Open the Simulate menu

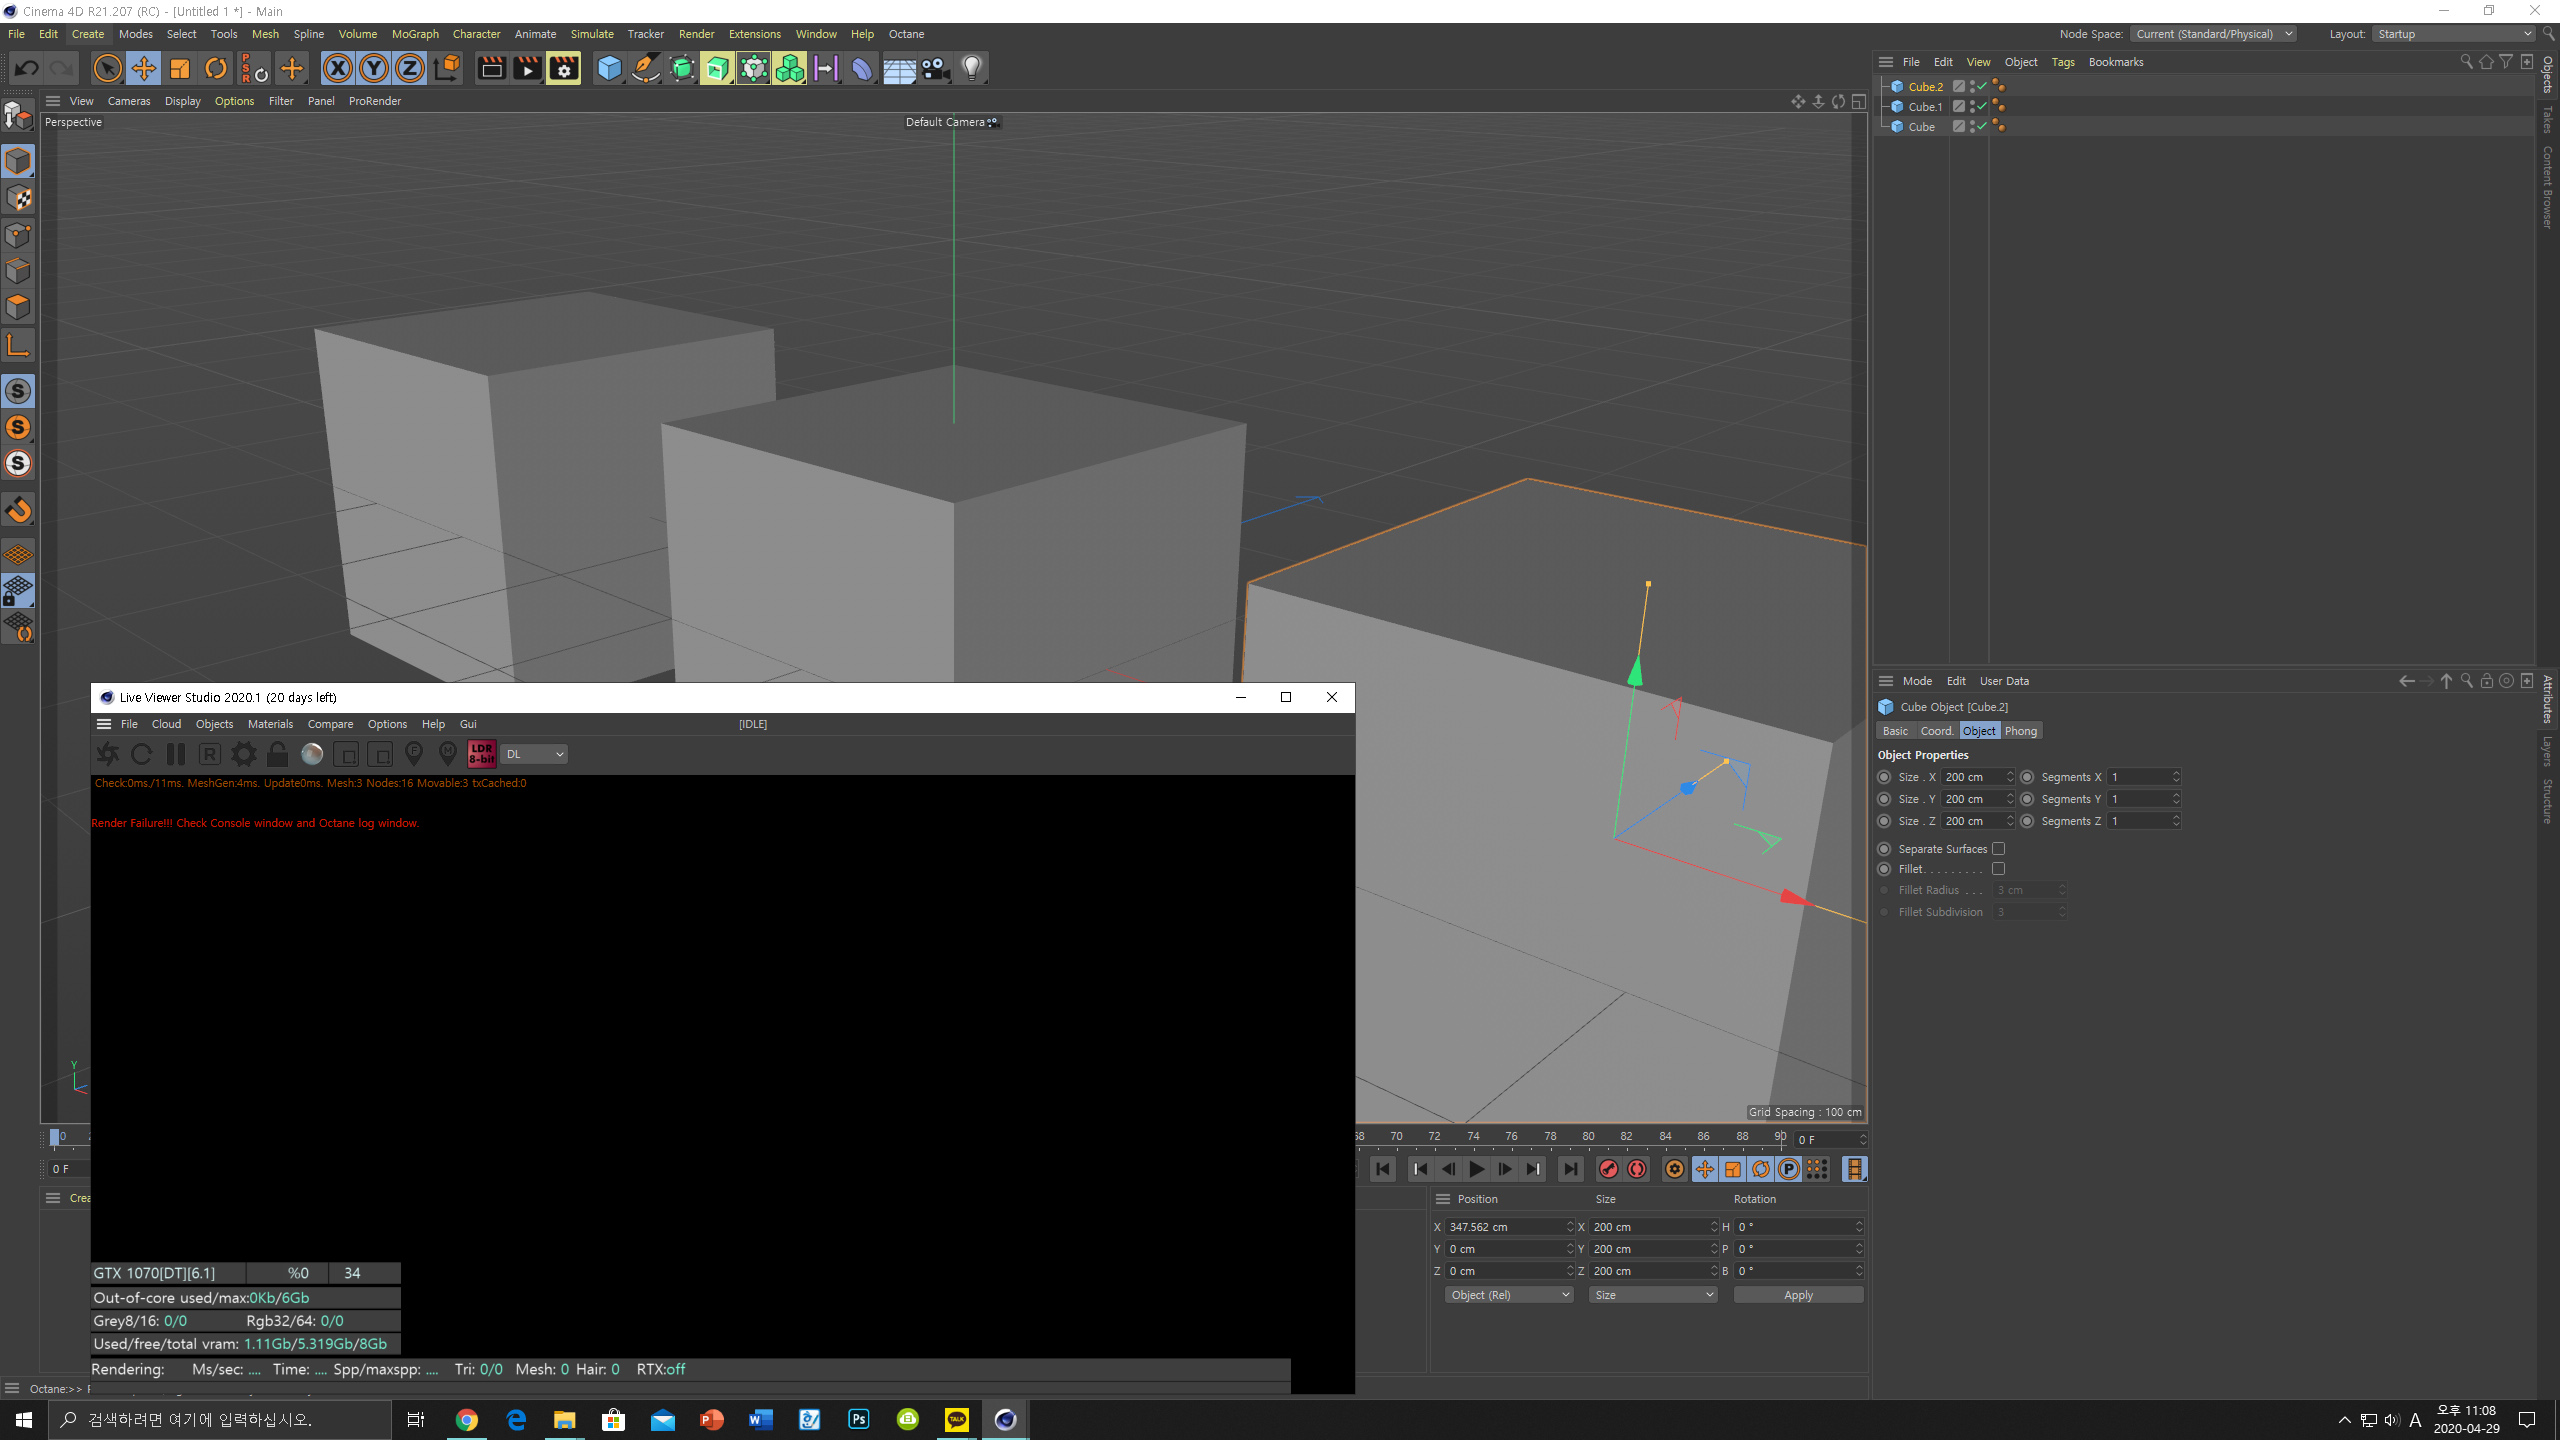point(593,33)
